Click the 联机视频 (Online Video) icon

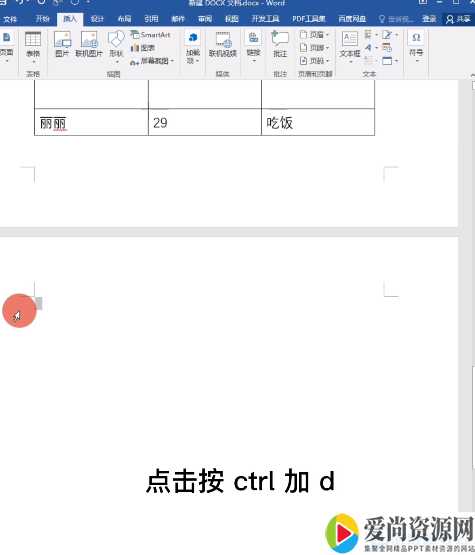[x=223, y=44]
